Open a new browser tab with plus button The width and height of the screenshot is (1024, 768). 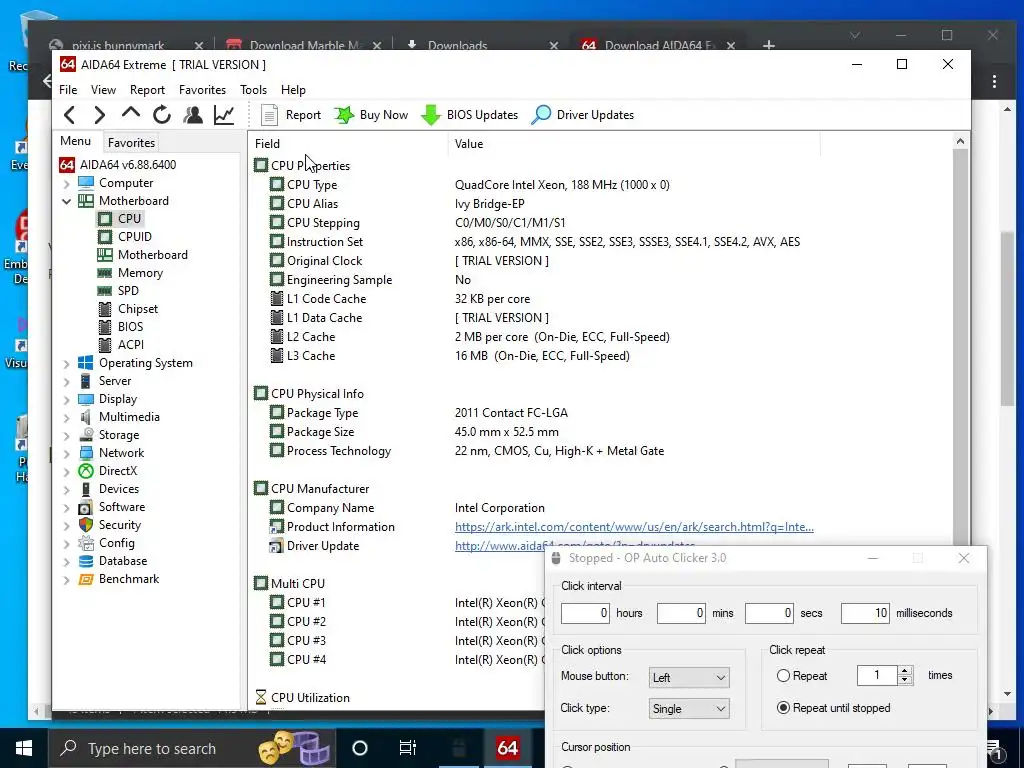click(x=769, y=45)
